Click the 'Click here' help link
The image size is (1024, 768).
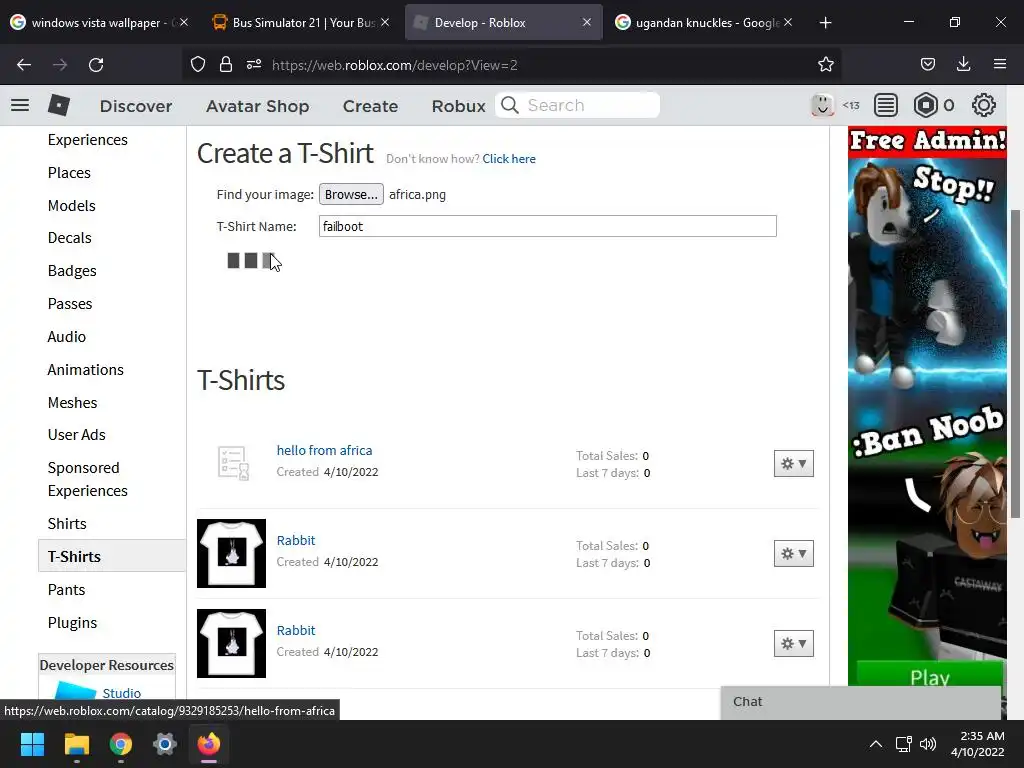pyautogui.click(x=509, y=159)
